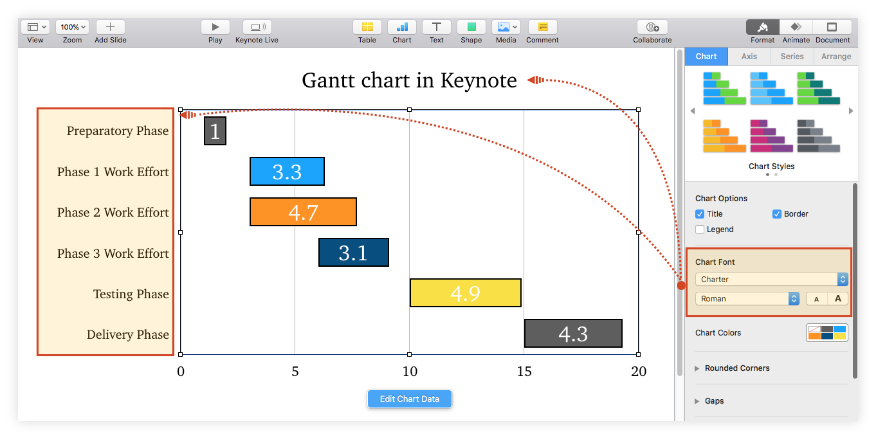876x439 pixels.
Task: Open the Shape tool
Action: 471,27
